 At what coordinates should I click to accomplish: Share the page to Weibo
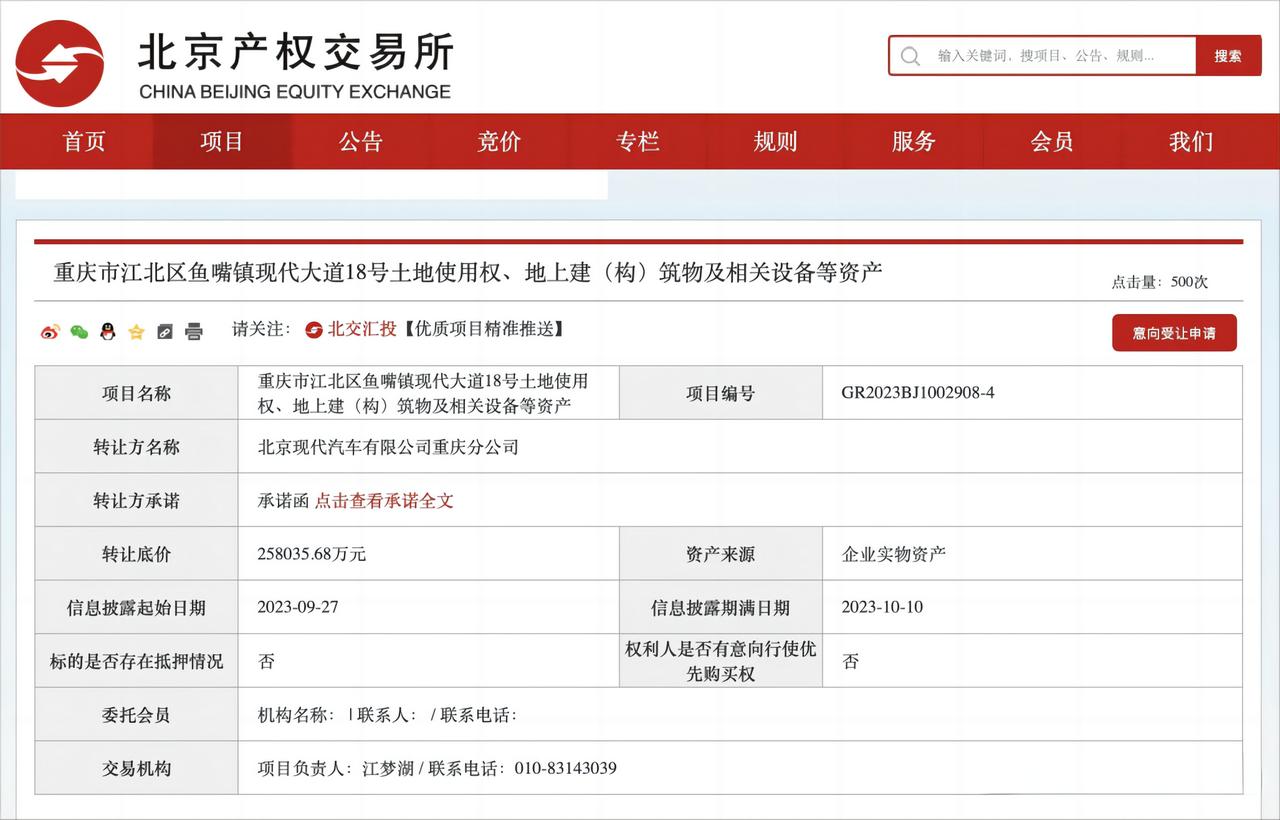(x=50, y=332)
